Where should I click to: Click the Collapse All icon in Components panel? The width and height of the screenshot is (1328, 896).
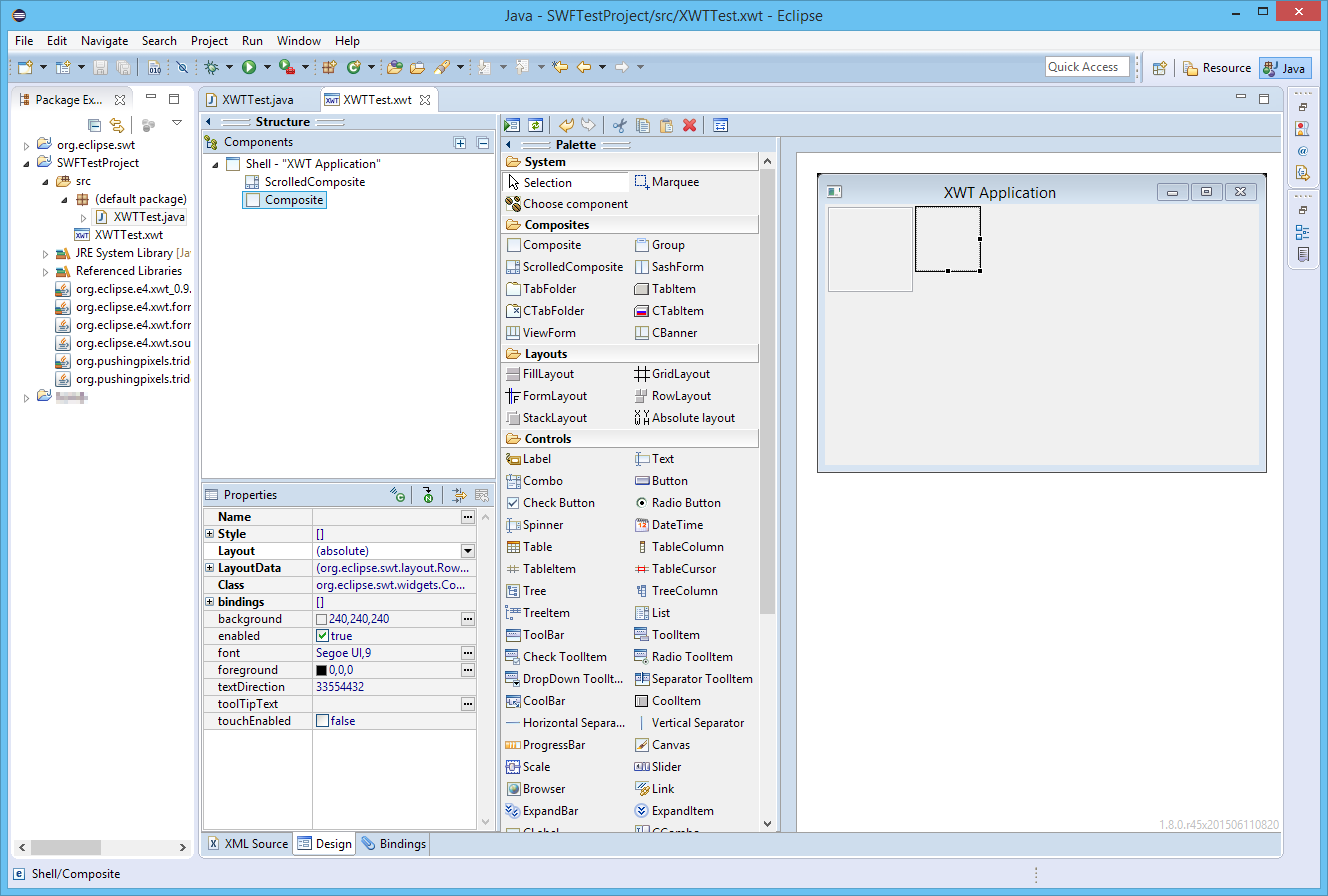(x=483, y=143)
